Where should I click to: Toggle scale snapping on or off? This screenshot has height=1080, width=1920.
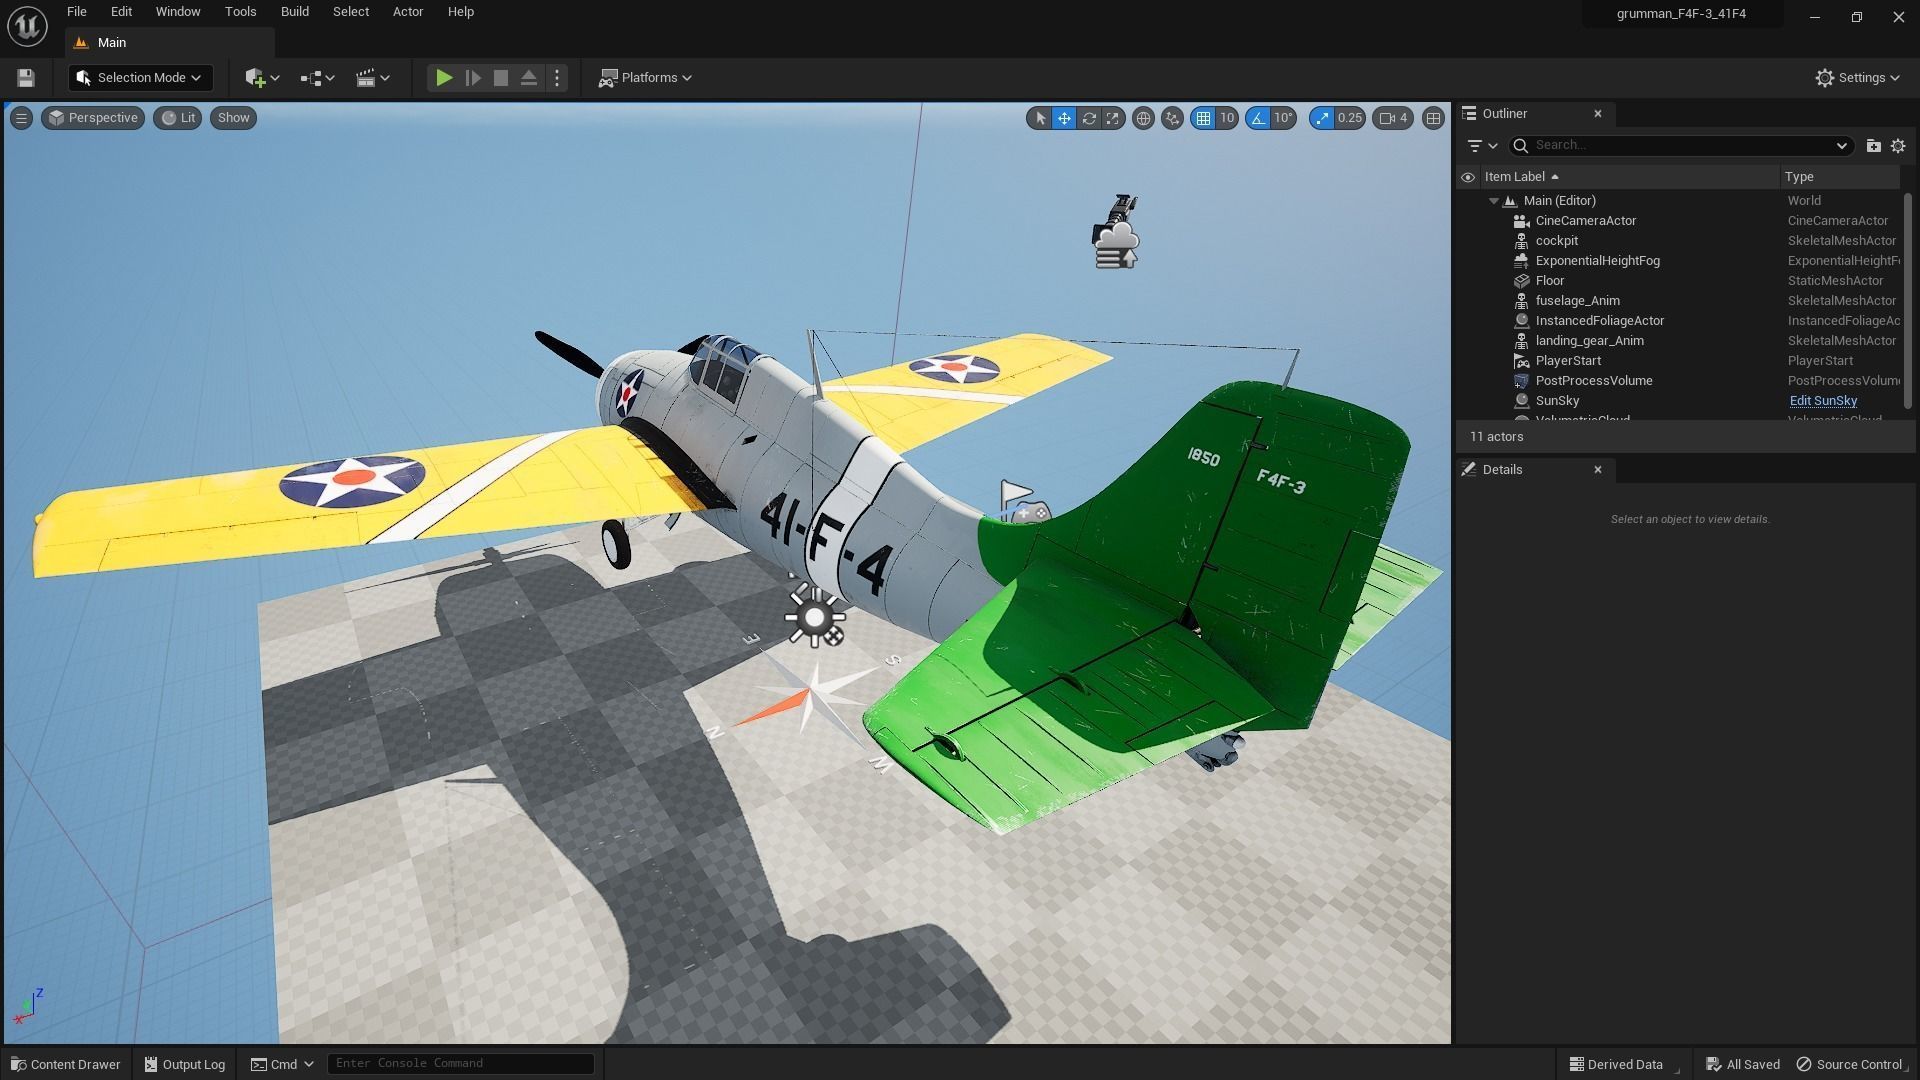pyautogui.click(x=1323, y=118)
